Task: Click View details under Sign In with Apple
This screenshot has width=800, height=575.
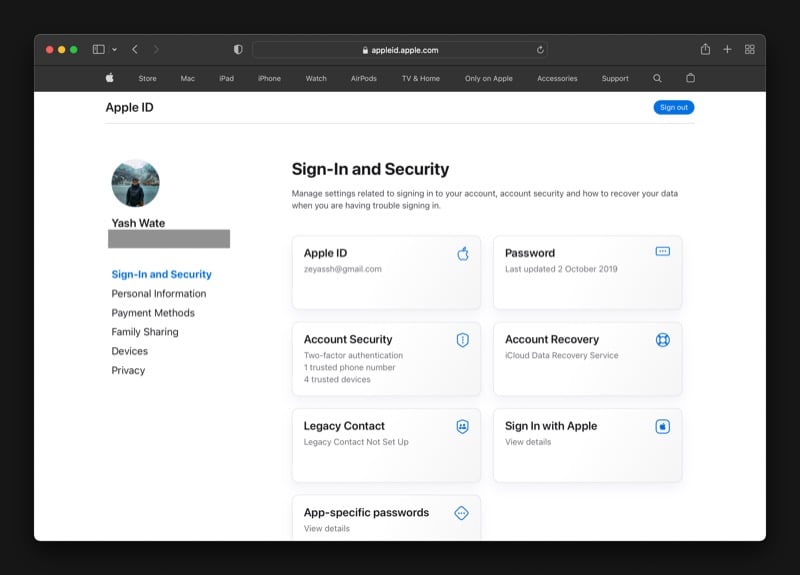Action: click(528, 442)
